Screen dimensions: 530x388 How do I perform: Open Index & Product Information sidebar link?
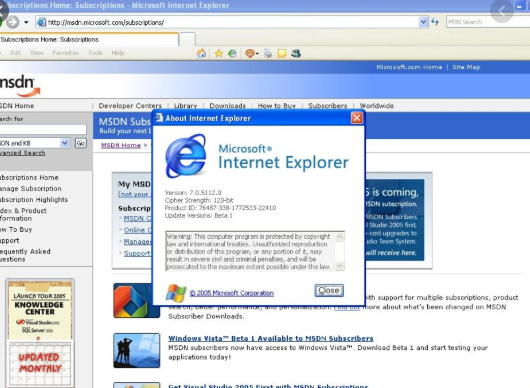pyautogui.click(x=23, y=215)
